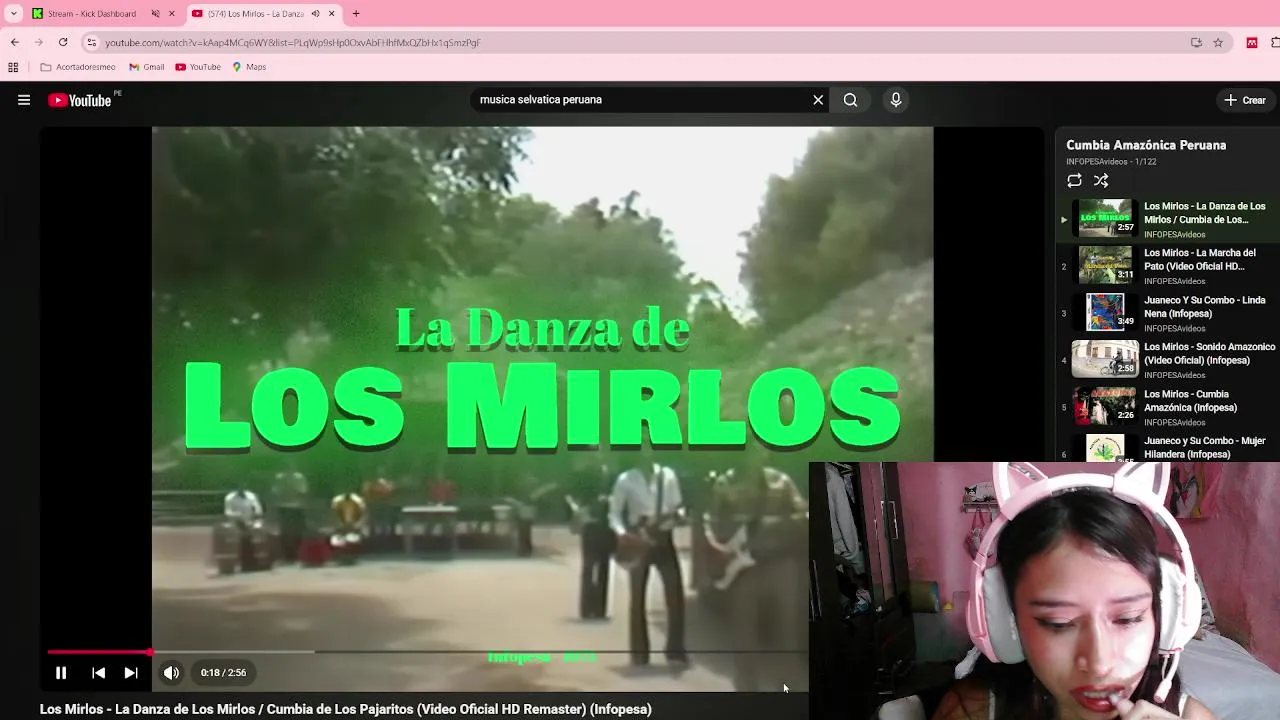Mute the Los Mirlos tab audio icon
Viewport: 1280px width, 720px height.
315,14
